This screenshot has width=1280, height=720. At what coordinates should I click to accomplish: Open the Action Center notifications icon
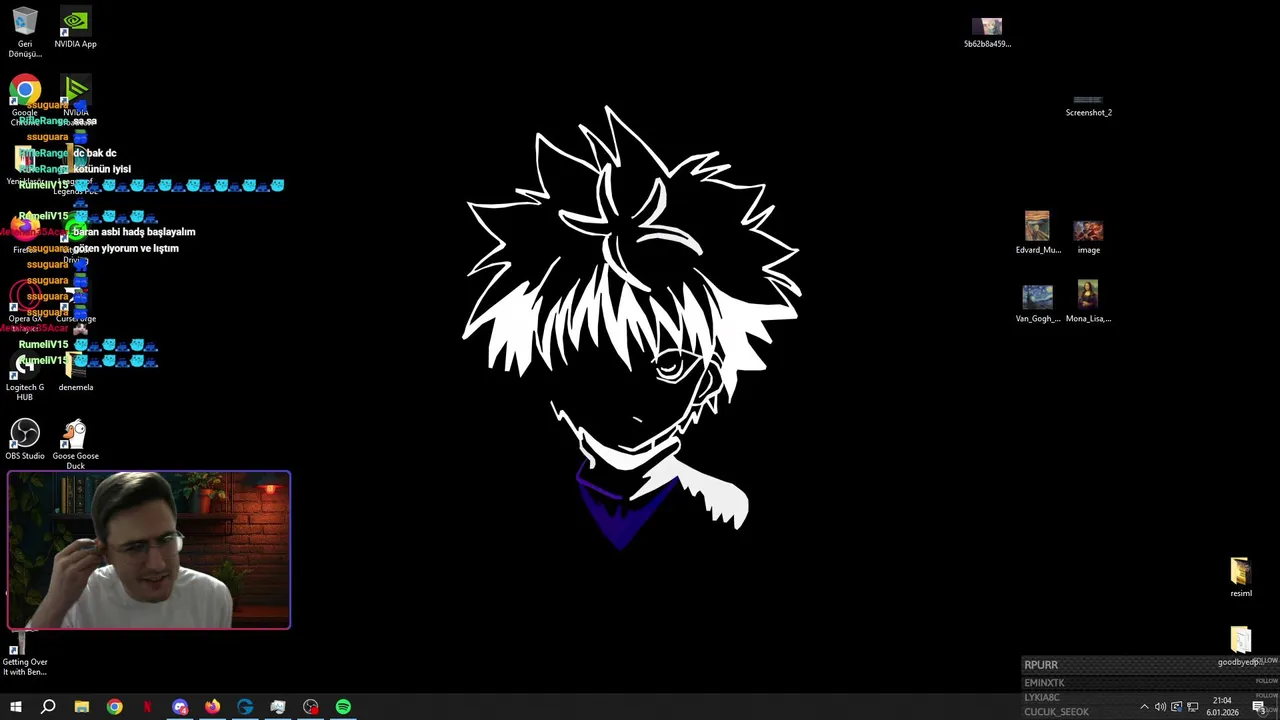coord(1259,707)
